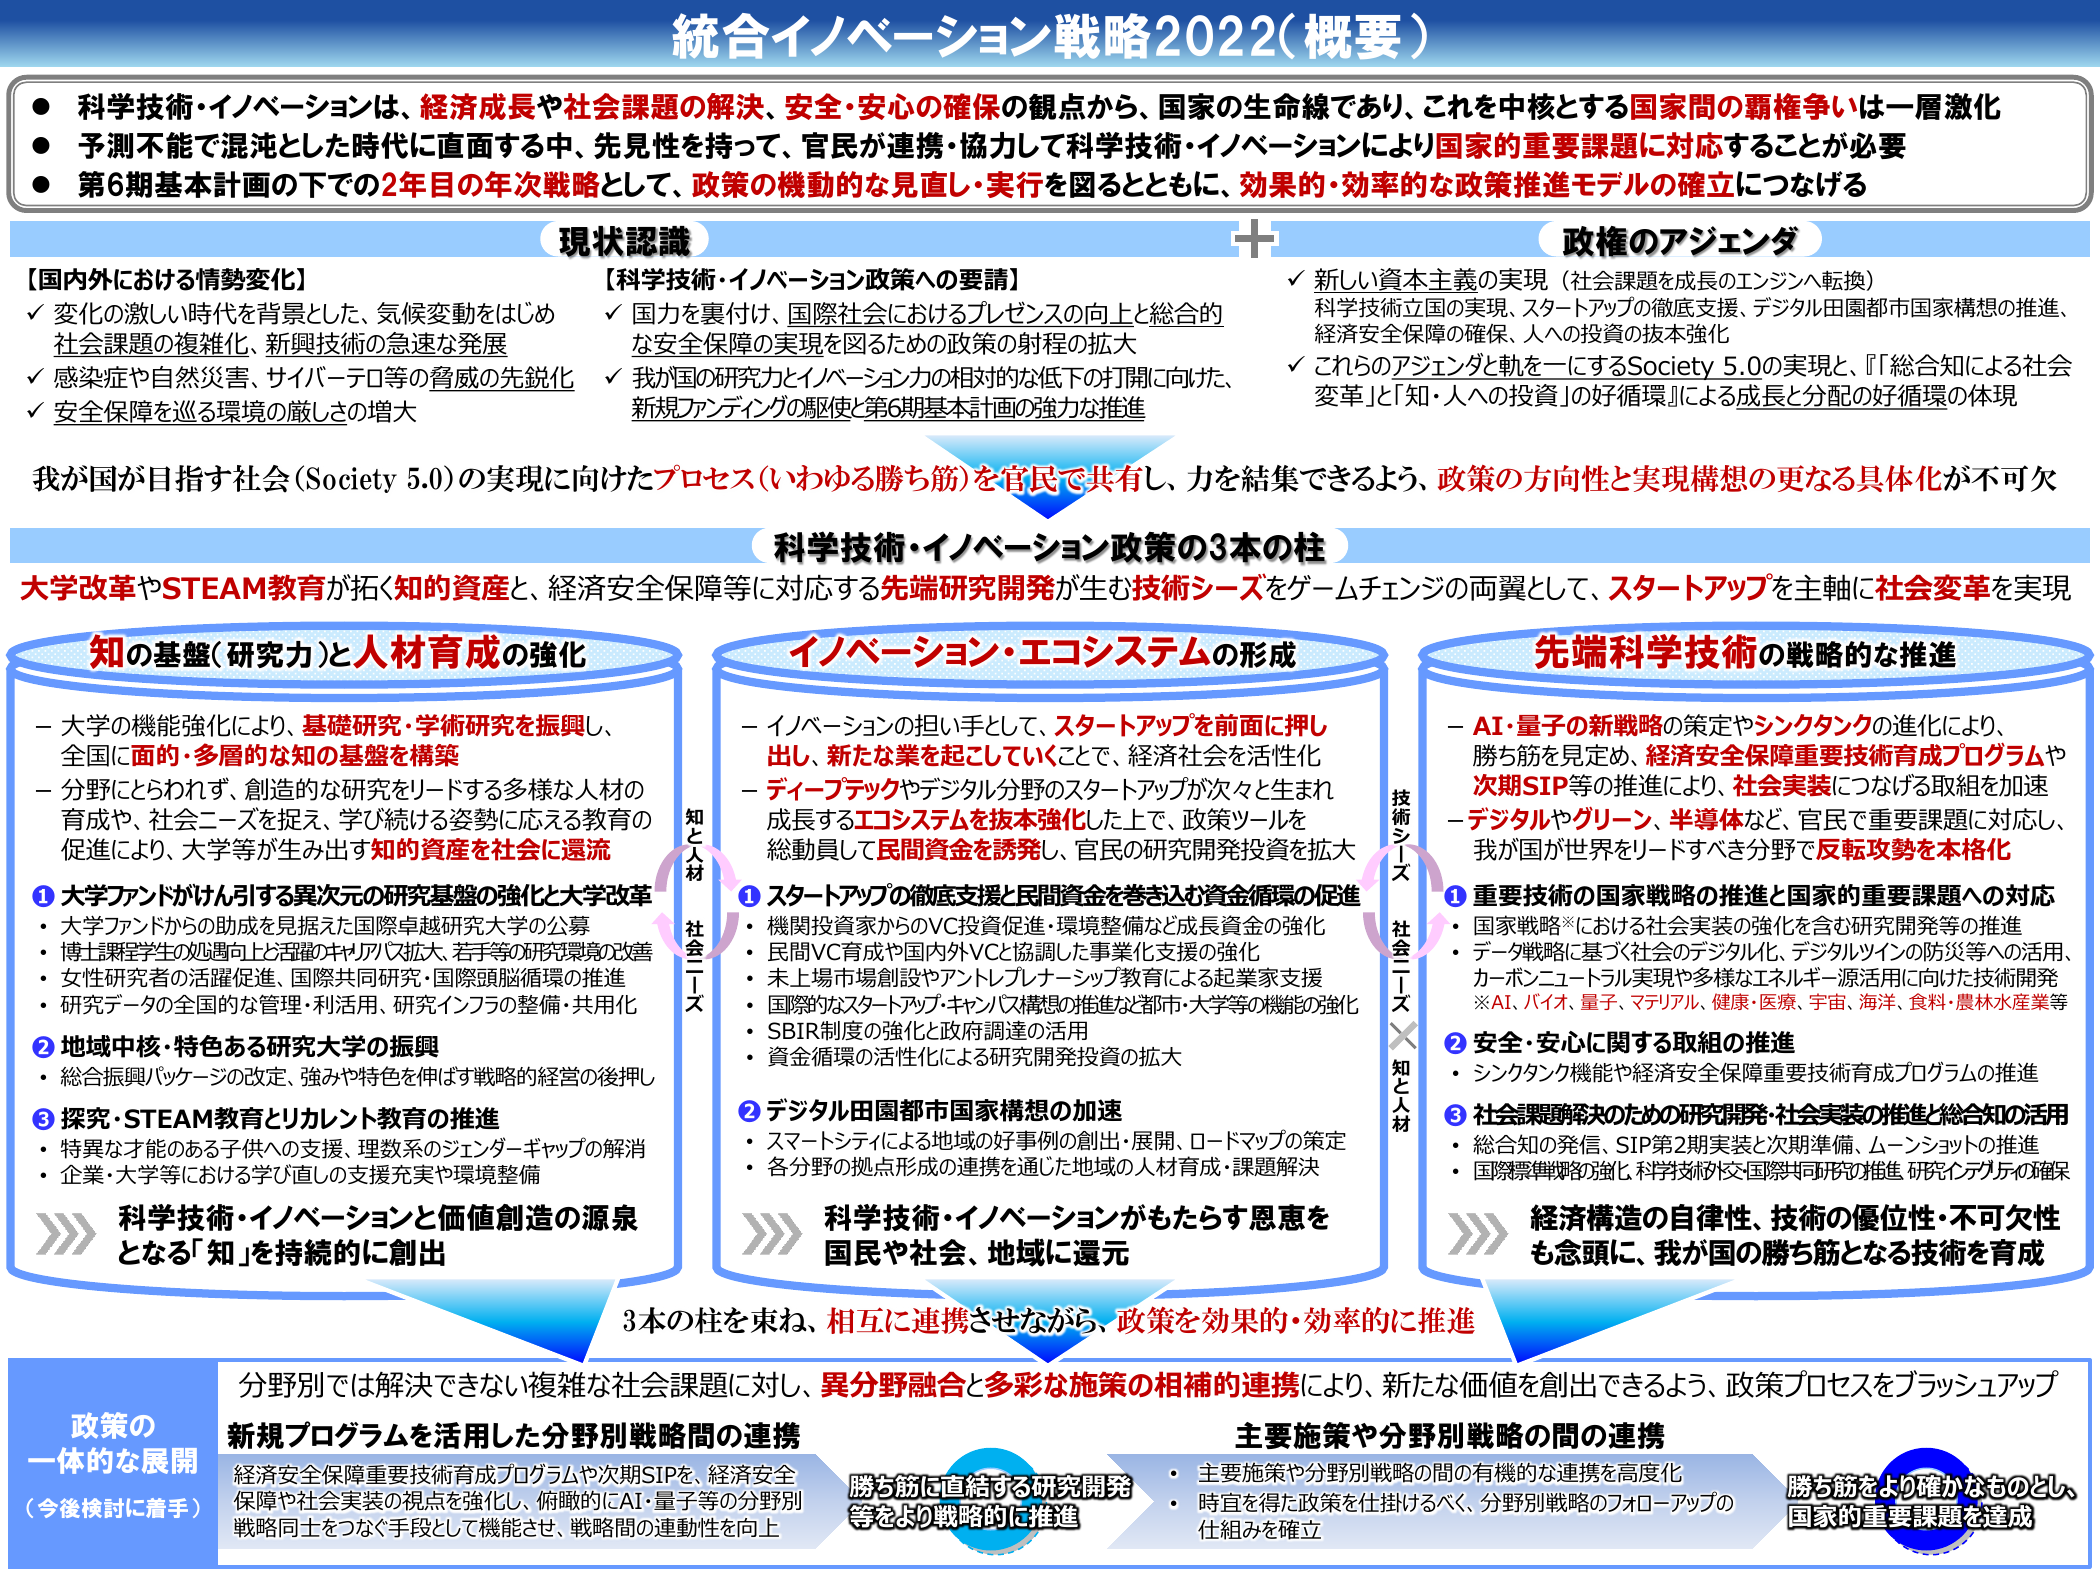The image size is (2100, 1575).
Task: Select the 現状認識 section header
Action: (624, 240)
